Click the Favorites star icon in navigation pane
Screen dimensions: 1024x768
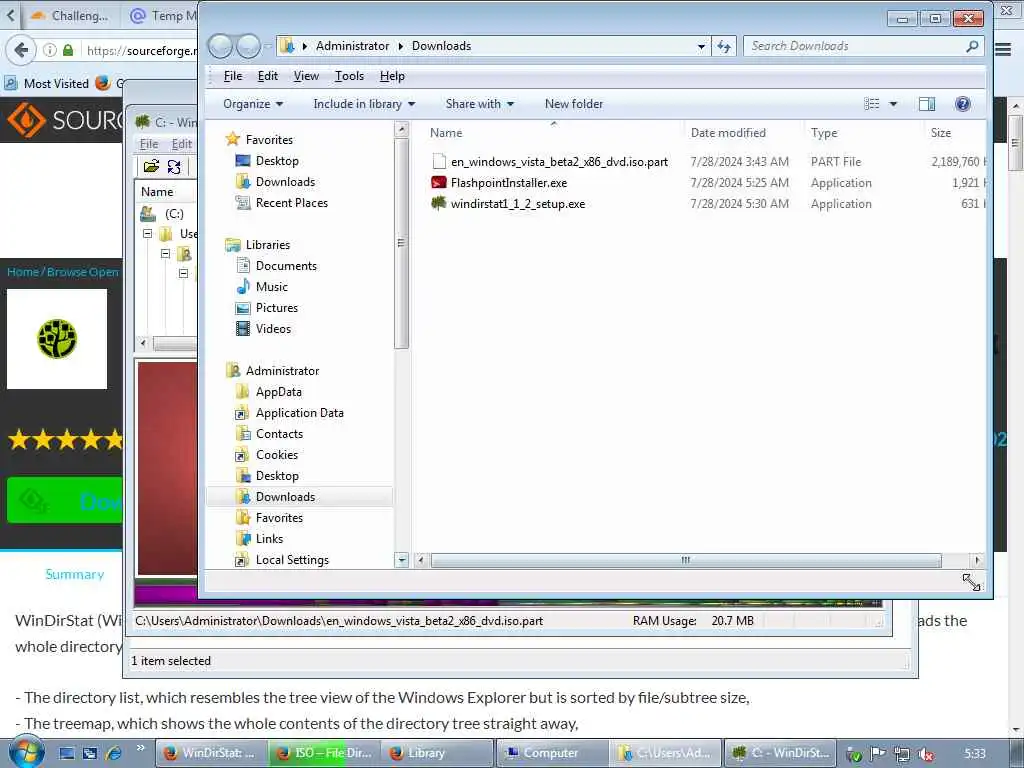click(232, 139)
